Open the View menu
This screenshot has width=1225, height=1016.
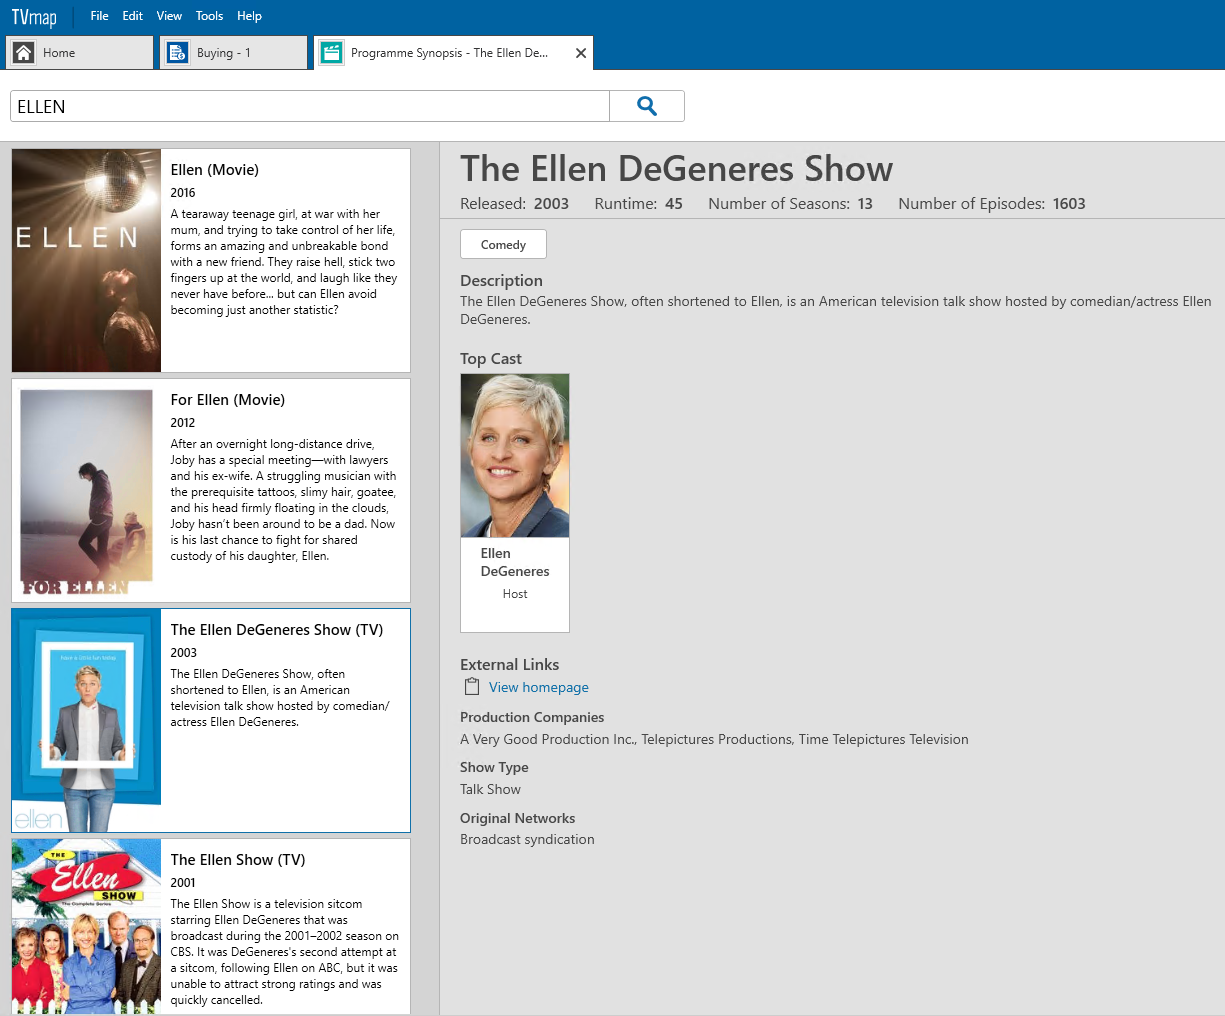point(169,16)
